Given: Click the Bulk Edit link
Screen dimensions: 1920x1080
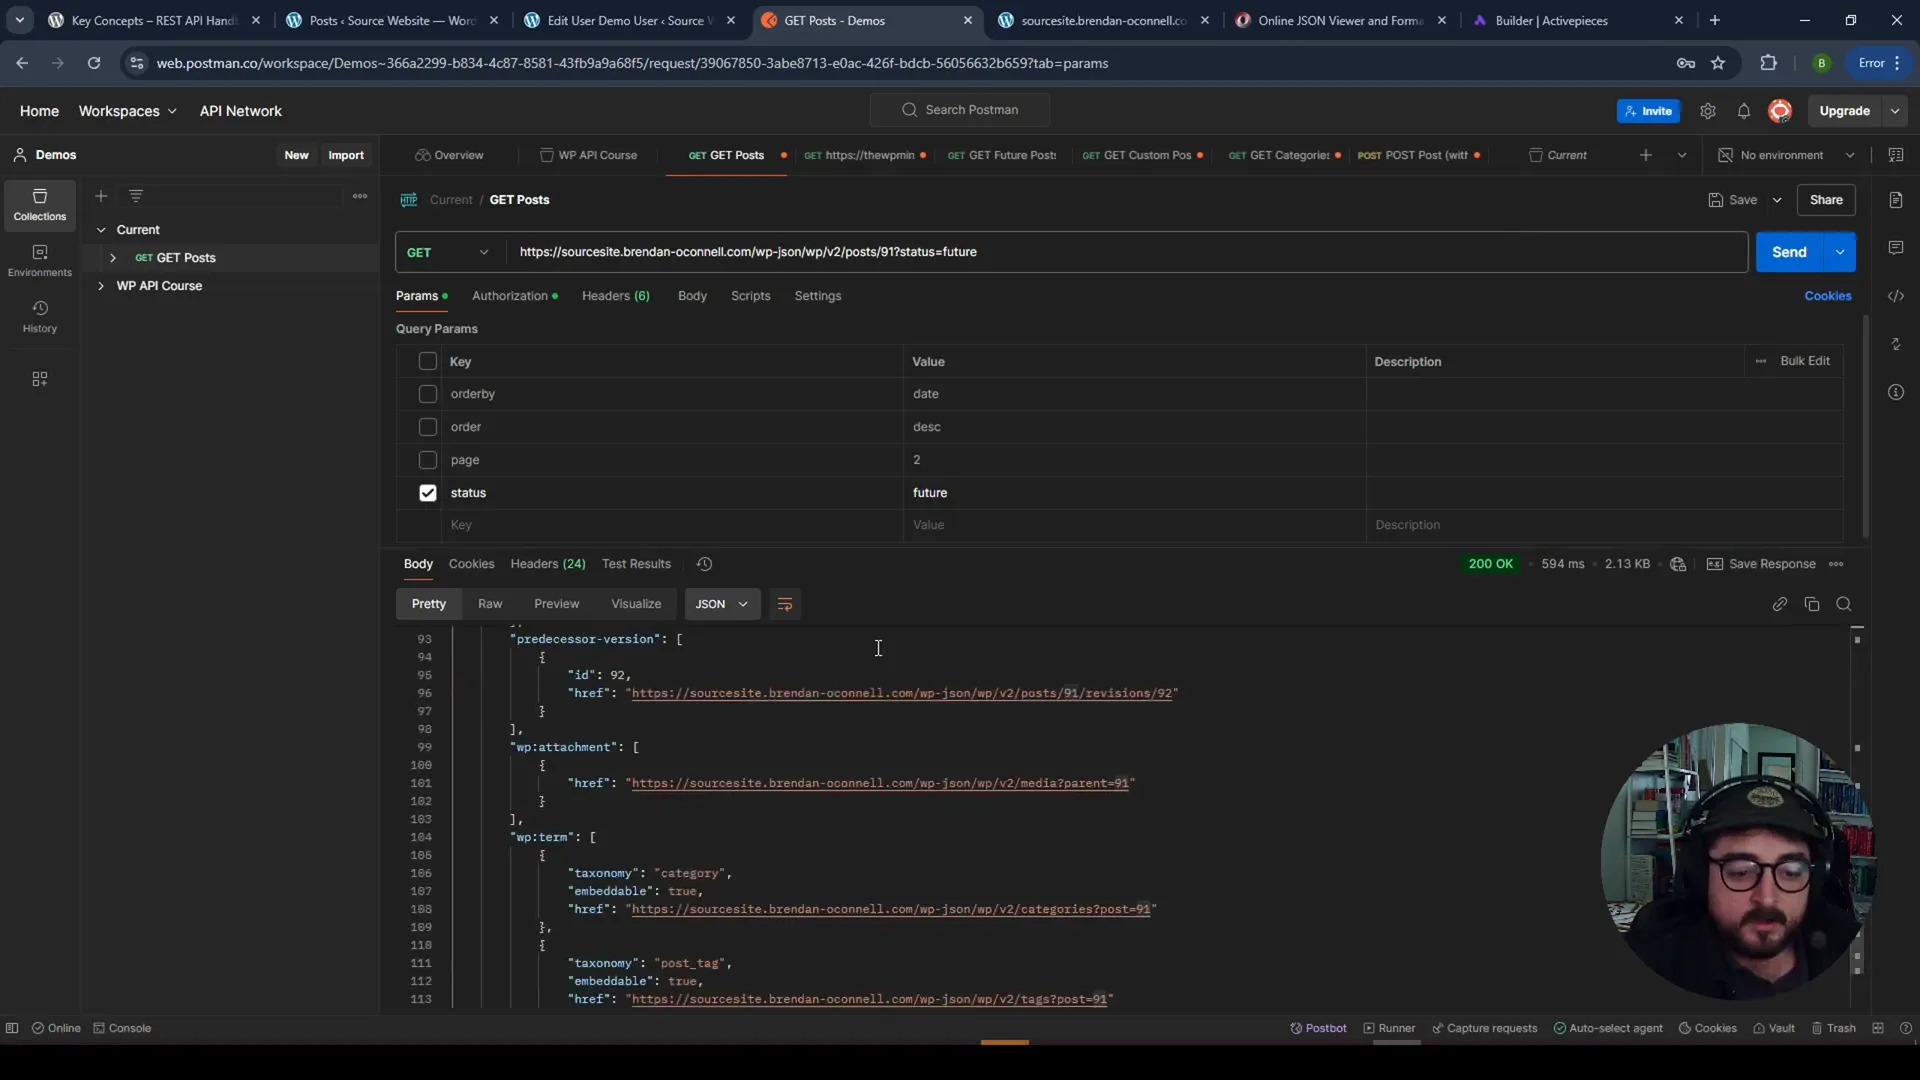Looking at the screenshot, I should click(x=1805, y=361).
